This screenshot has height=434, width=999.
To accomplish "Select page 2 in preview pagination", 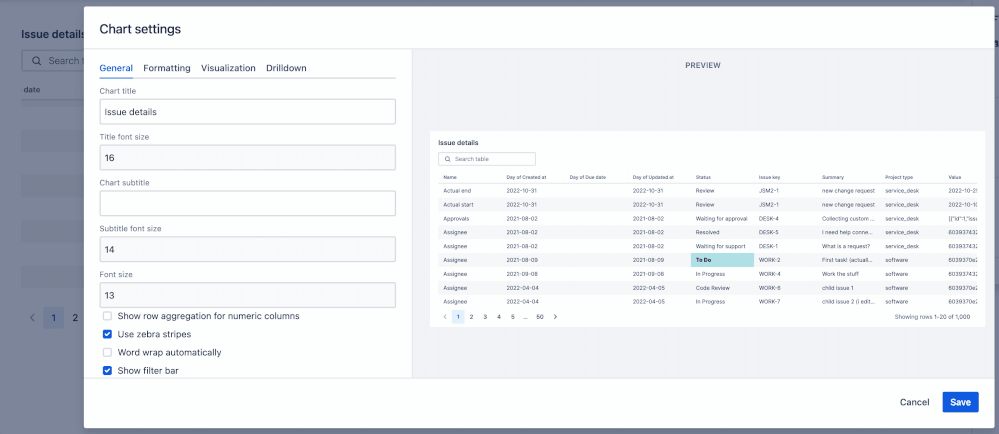I will point(471,317).
